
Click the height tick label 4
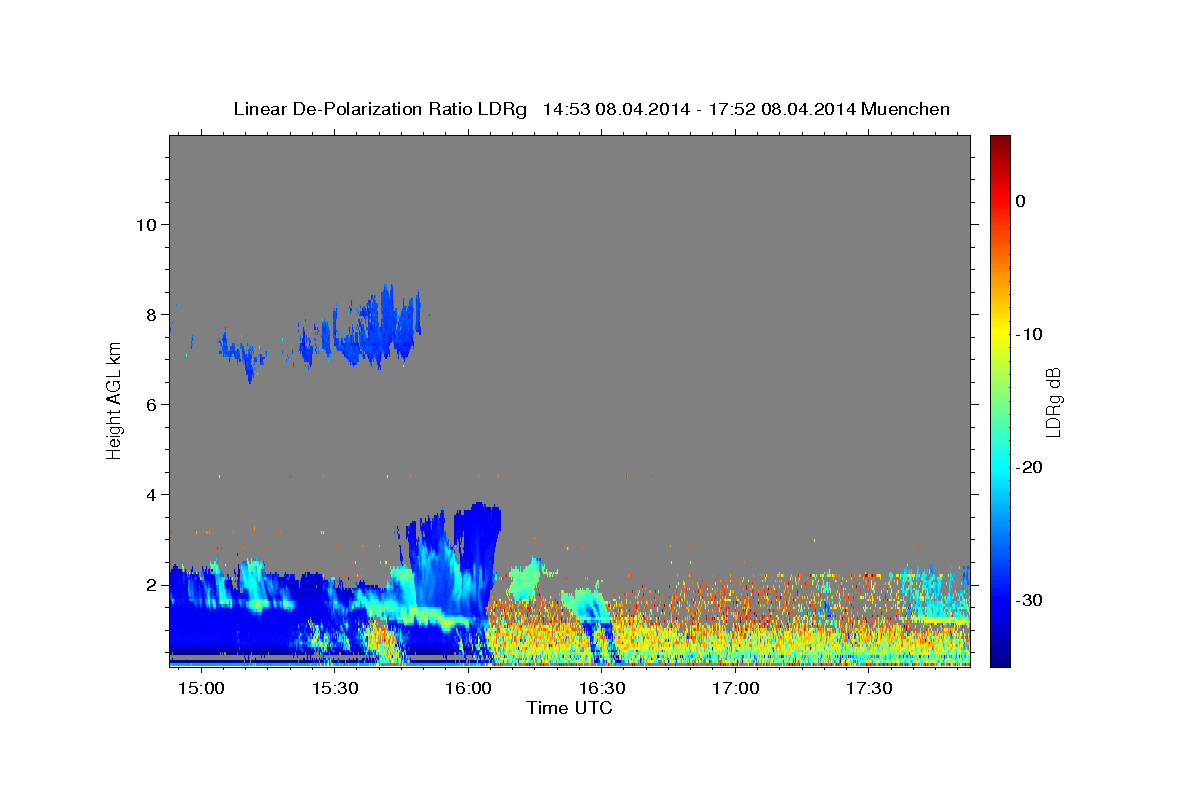(x=151, y=494)
